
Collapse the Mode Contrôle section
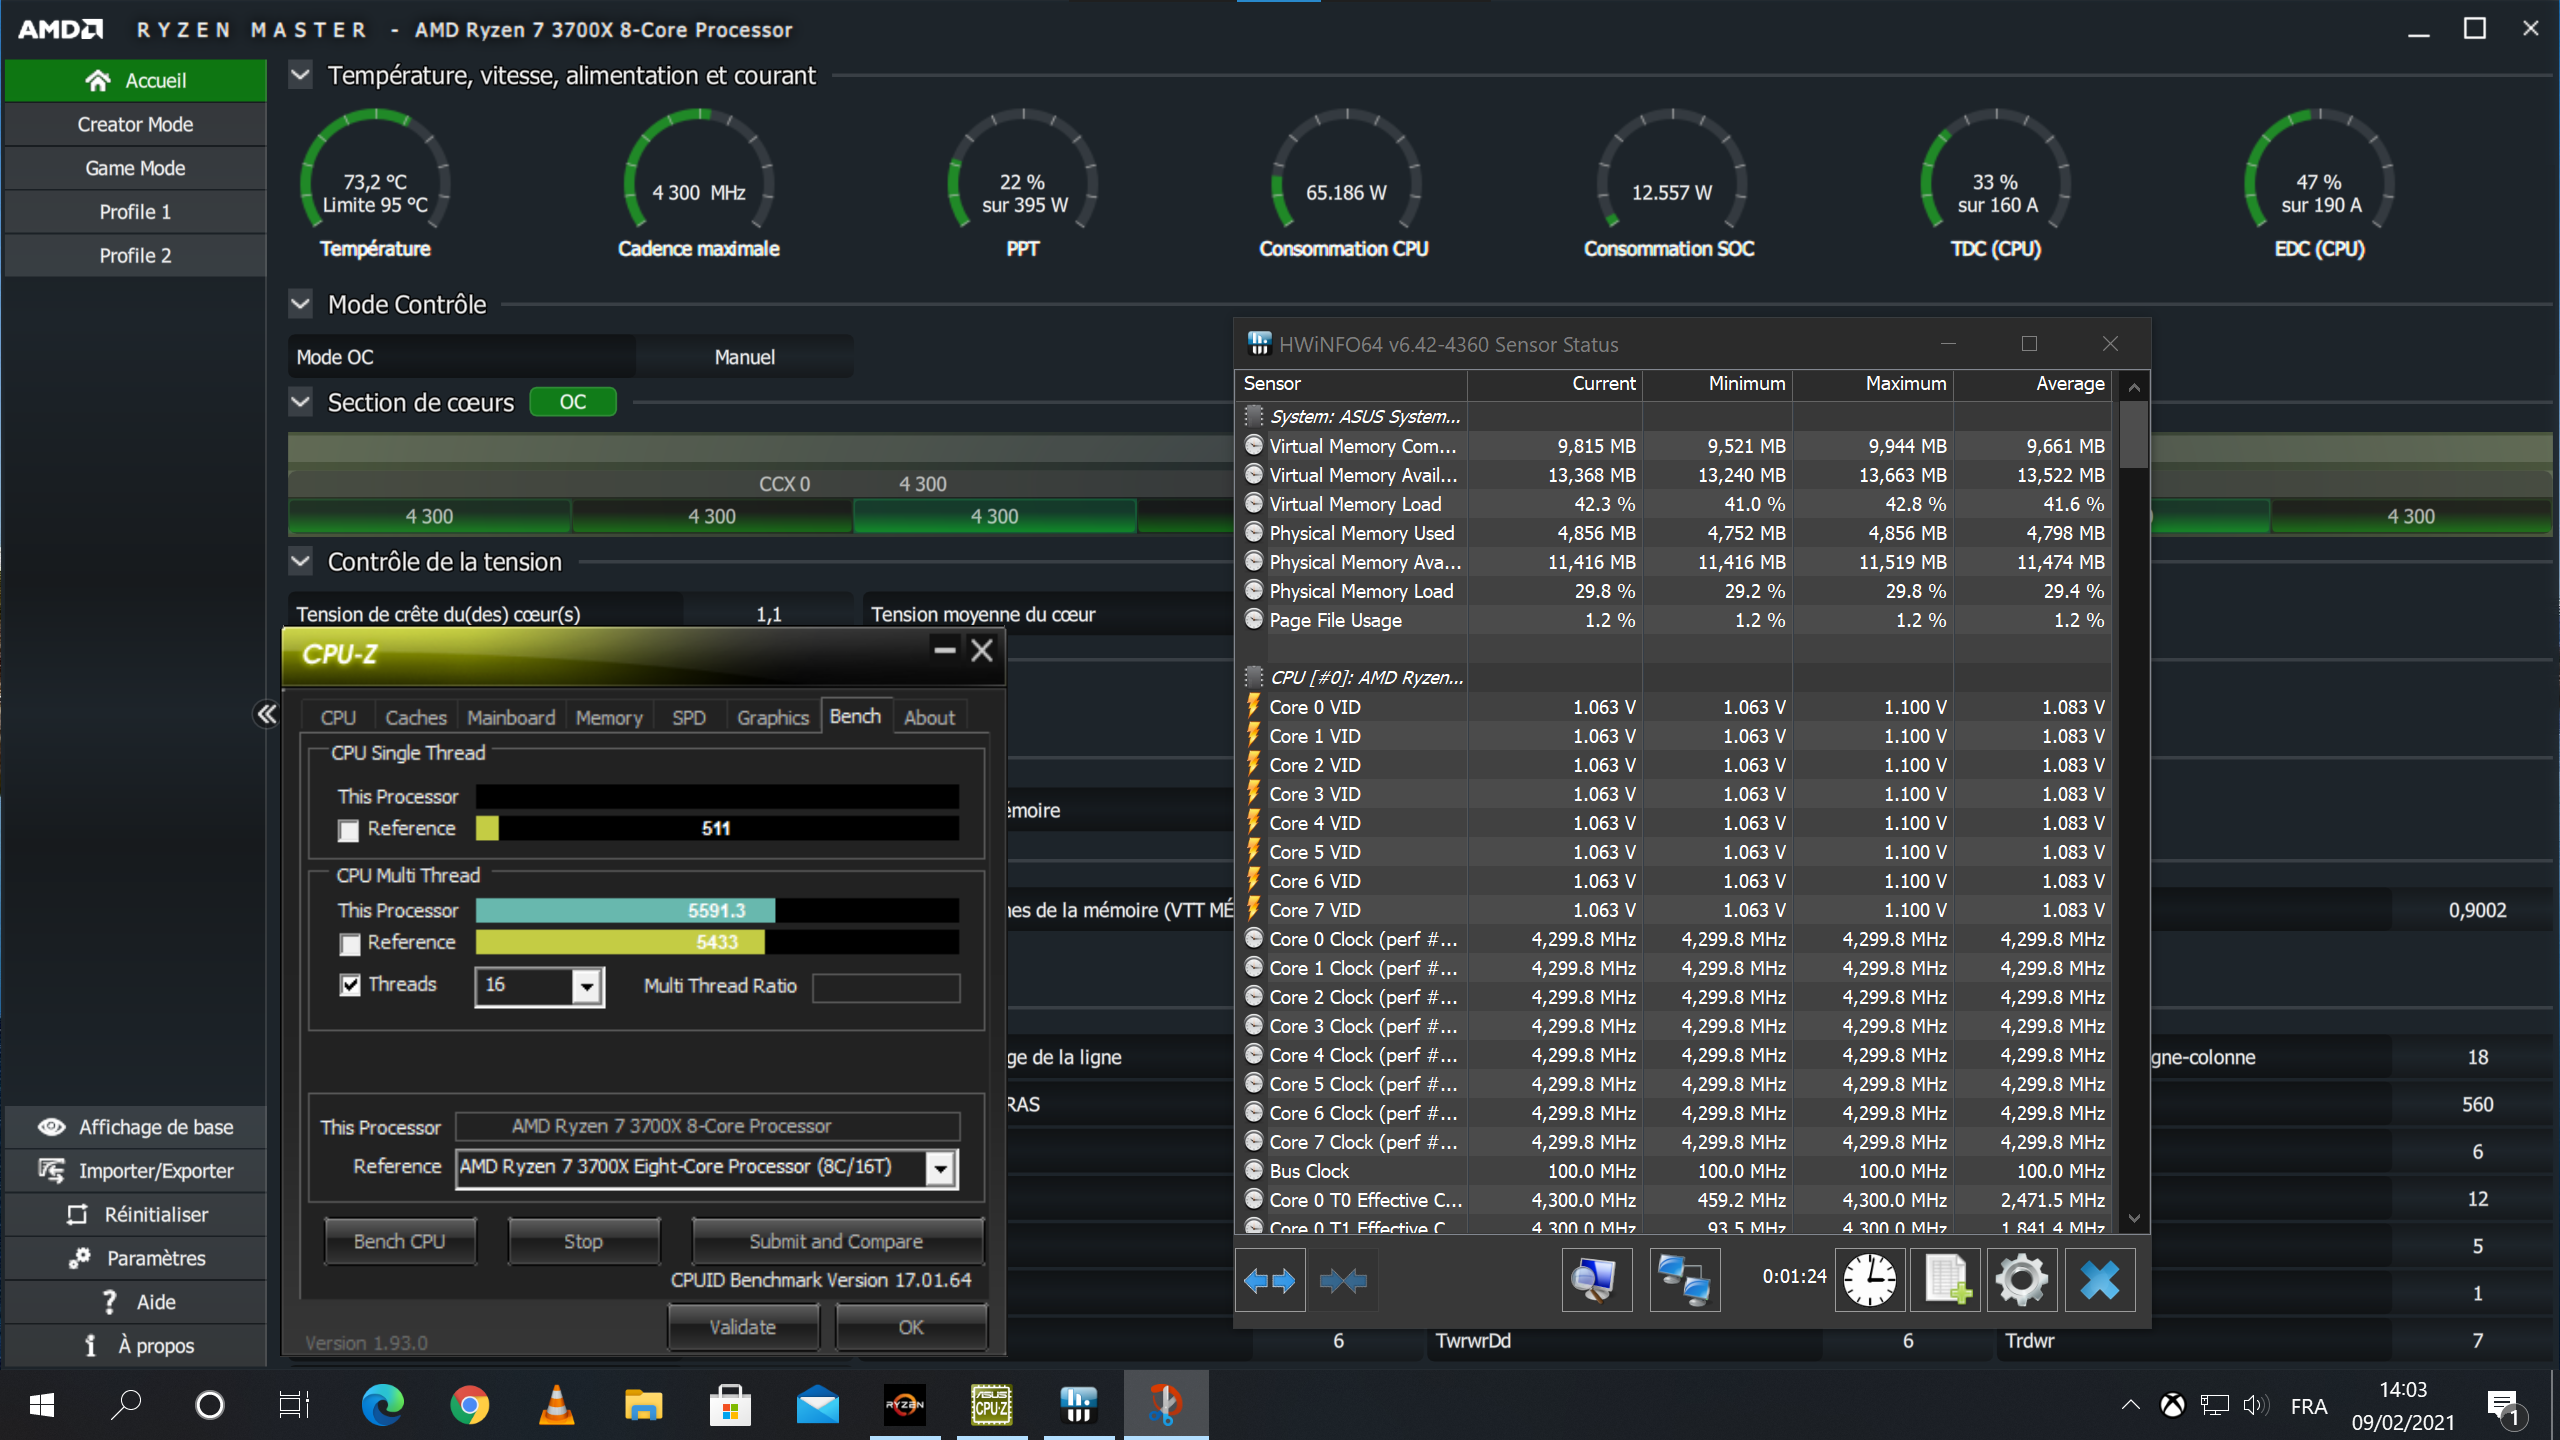(300, 304)
